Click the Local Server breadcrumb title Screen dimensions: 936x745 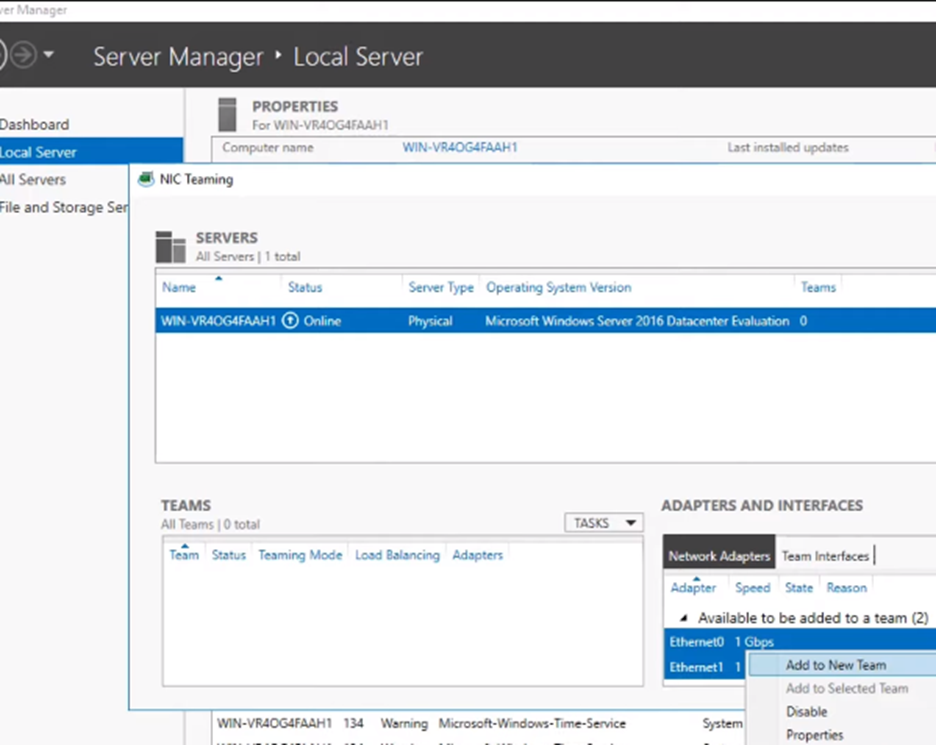[x=358, y=57]
